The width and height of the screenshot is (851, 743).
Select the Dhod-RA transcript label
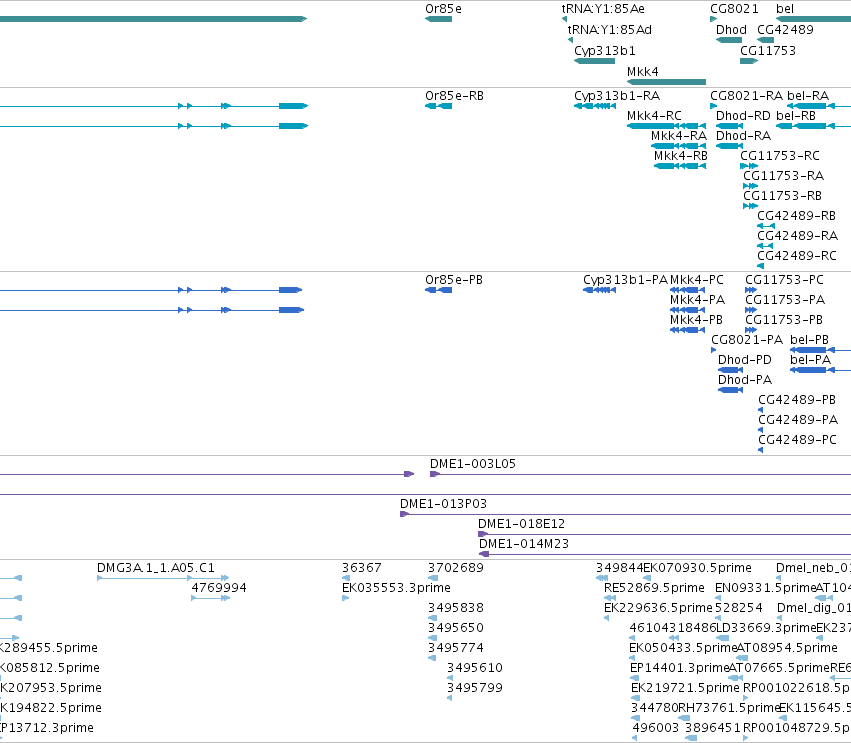[x=743, y=136]
